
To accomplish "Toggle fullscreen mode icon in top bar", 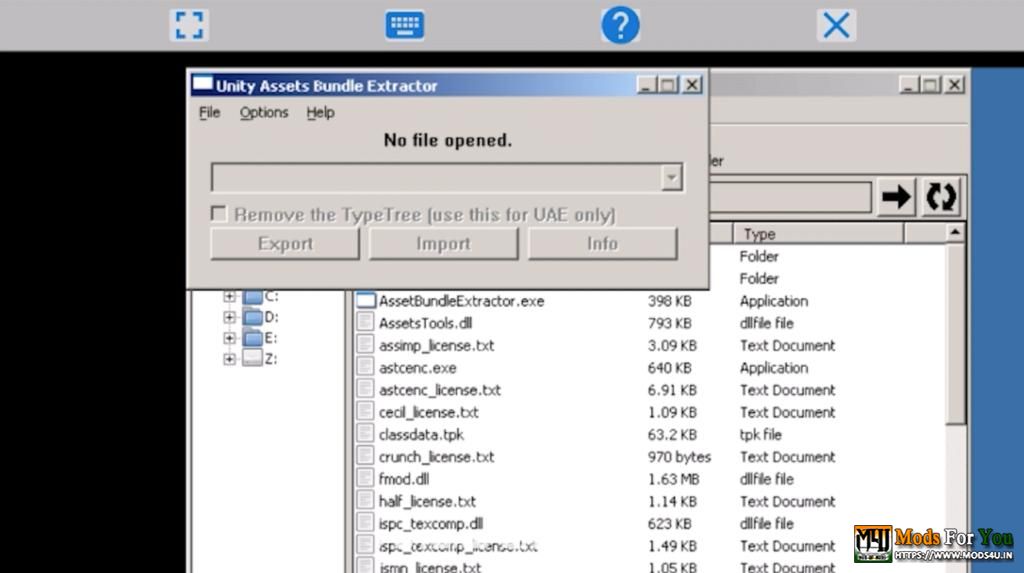I will click(189, 25).
